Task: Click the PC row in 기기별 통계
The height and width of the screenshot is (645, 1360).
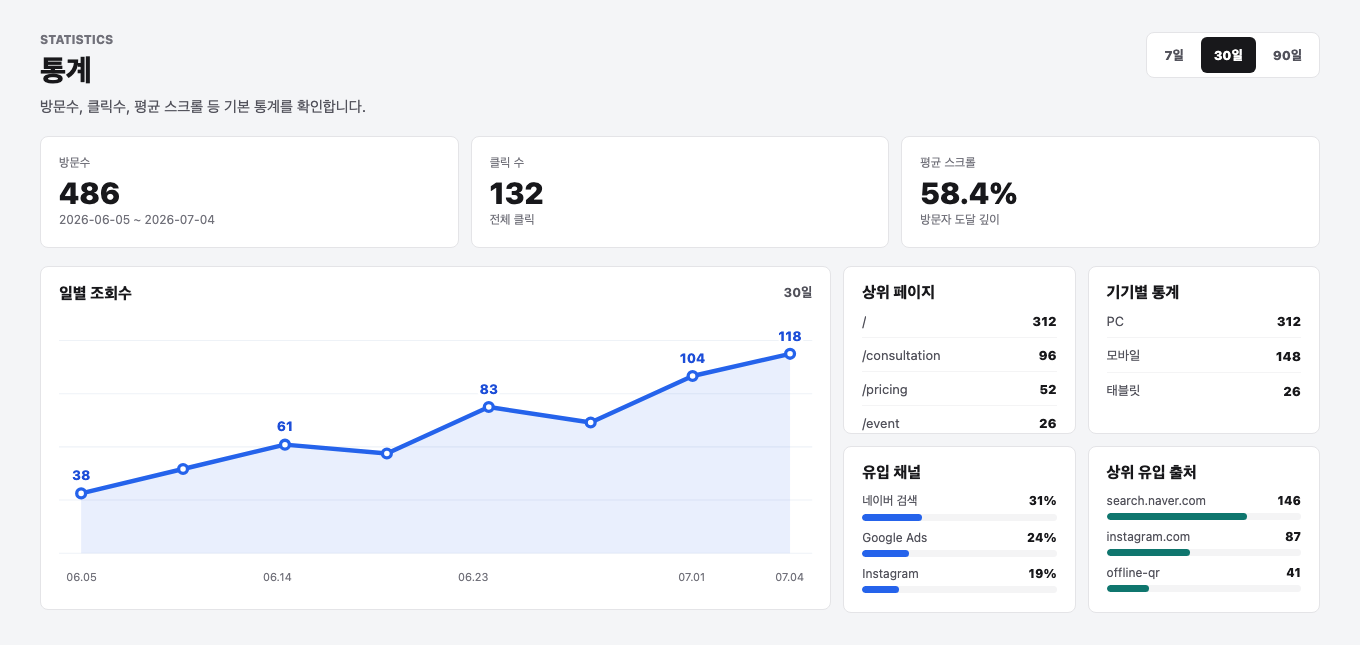Action: [x=1204, y=322]
